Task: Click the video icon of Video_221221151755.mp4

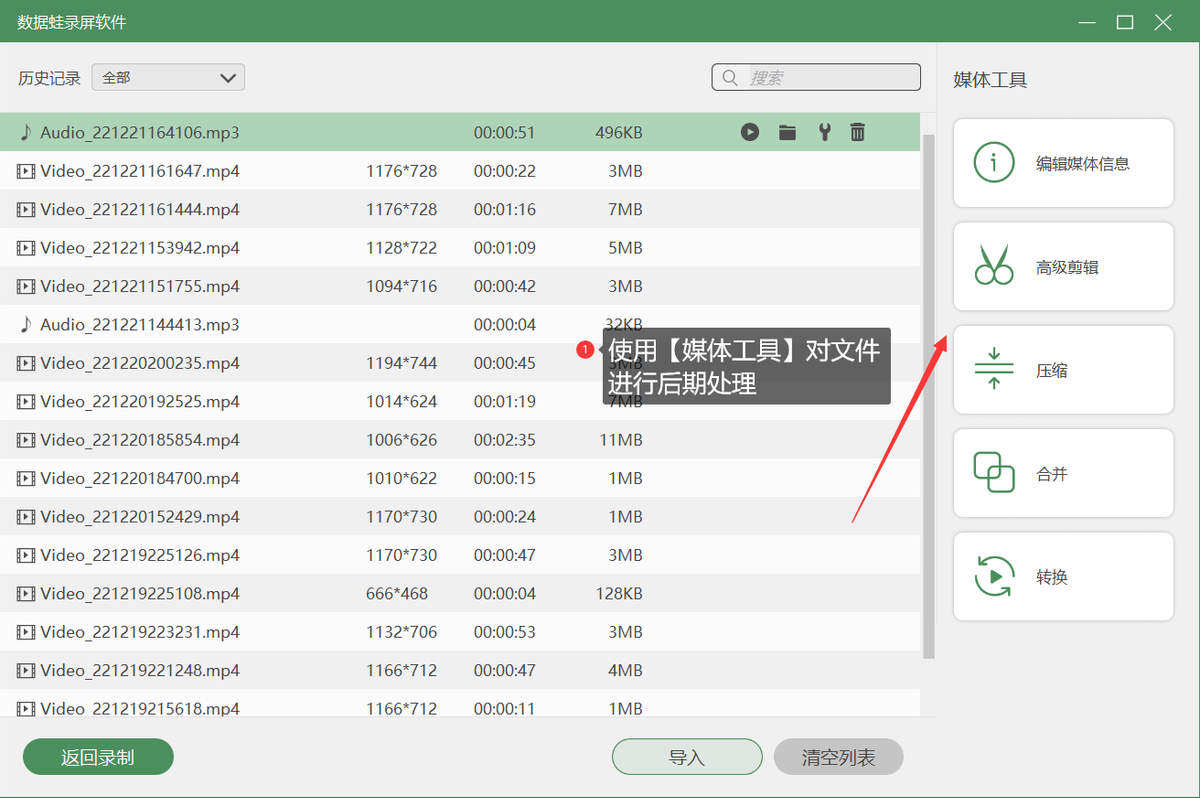Action: (x=26, y=286)
